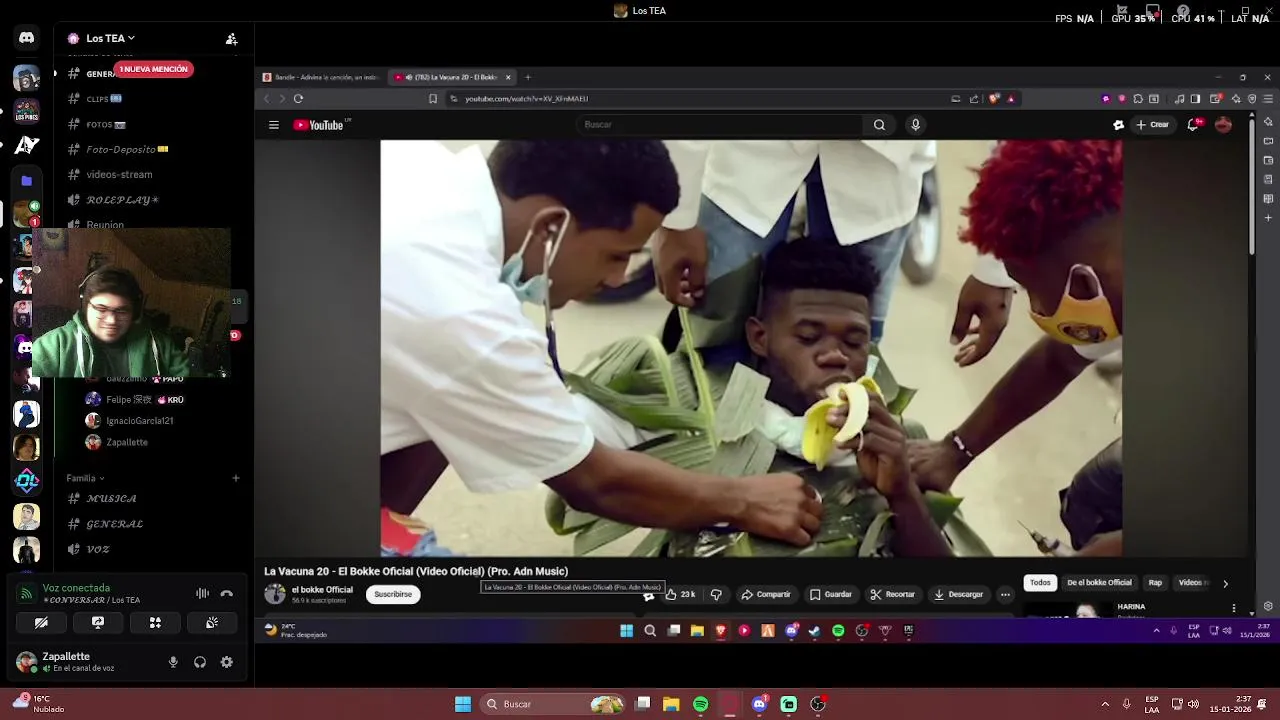Expand the Los TEA server menu
The width and height of the screenshot is (1280, 720).
(110, 38)
